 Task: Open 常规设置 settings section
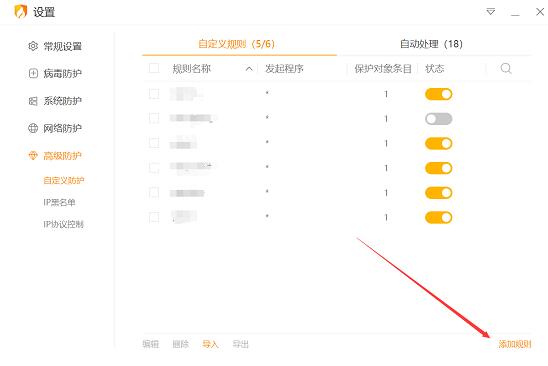click(62, 46)
